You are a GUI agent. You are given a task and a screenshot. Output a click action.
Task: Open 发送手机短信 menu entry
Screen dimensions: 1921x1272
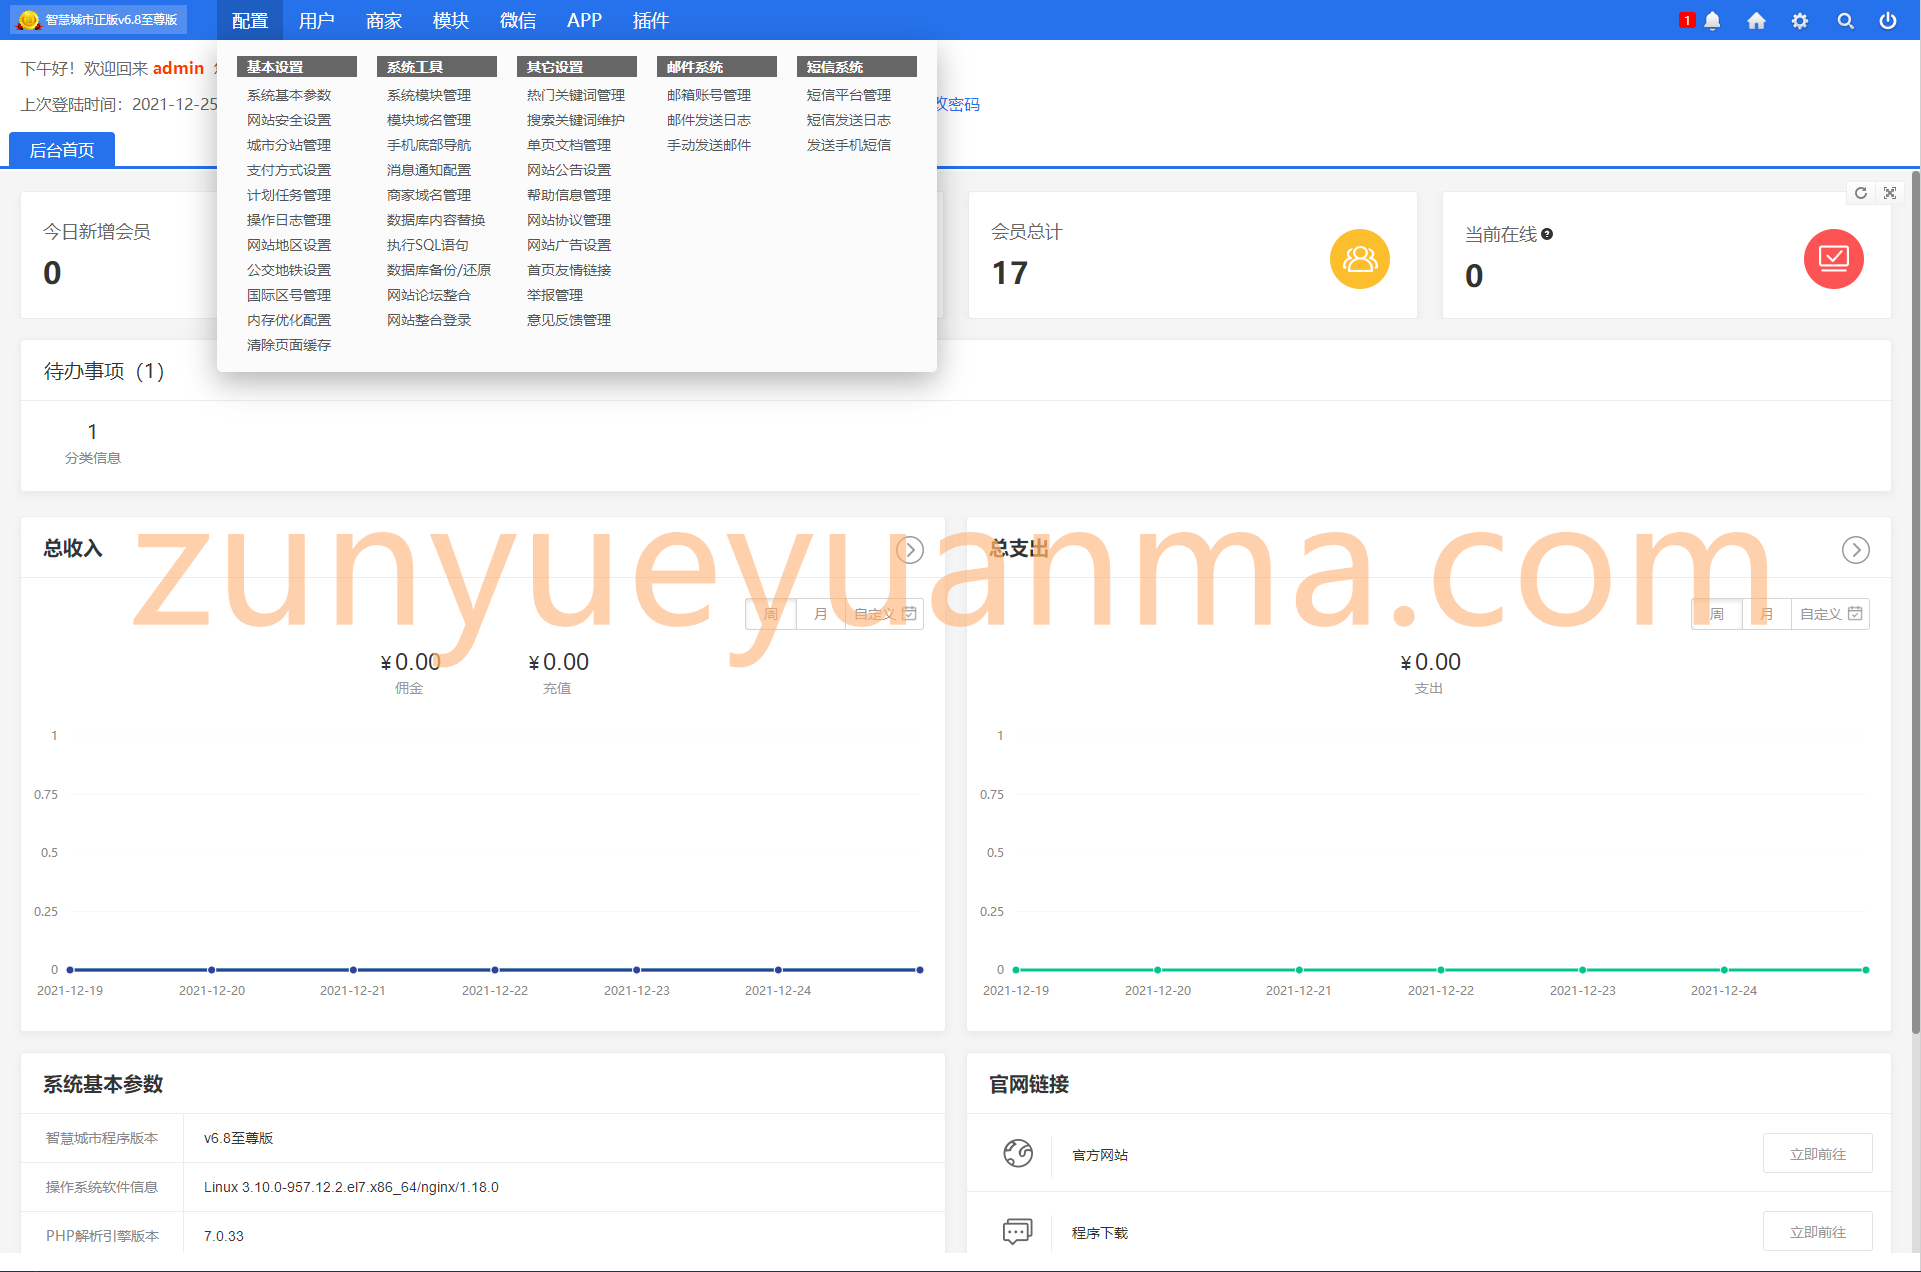[849, 145]
